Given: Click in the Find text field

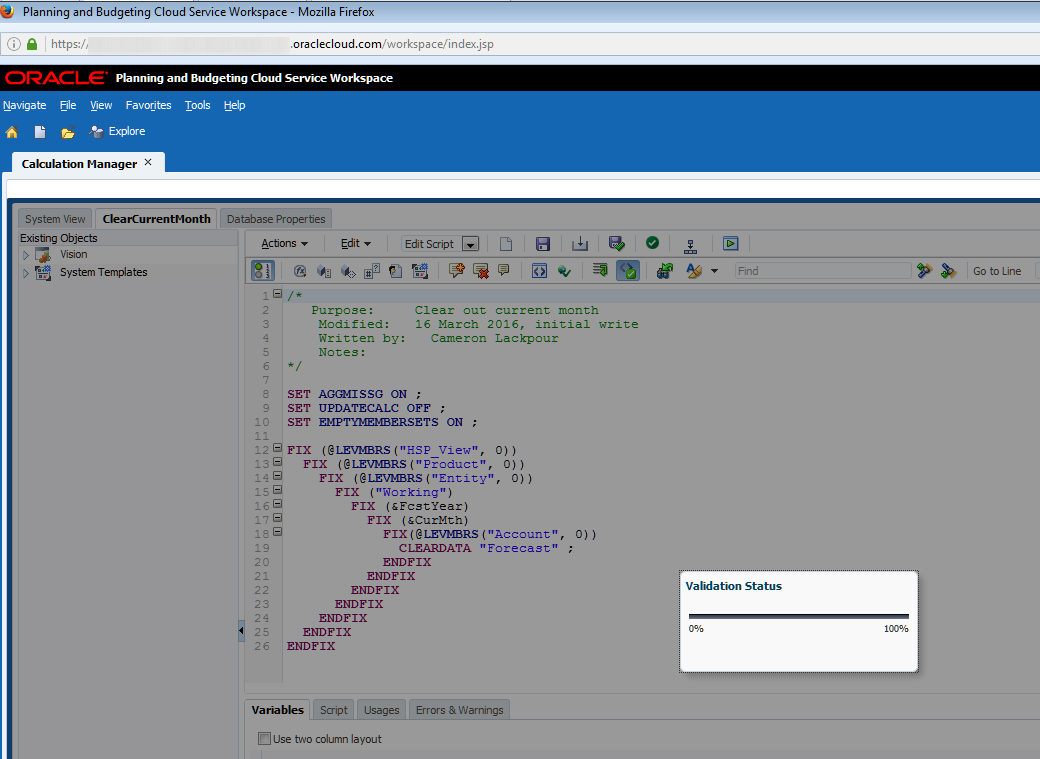Looking at the screenshot, I should click(x=822, y=271).
